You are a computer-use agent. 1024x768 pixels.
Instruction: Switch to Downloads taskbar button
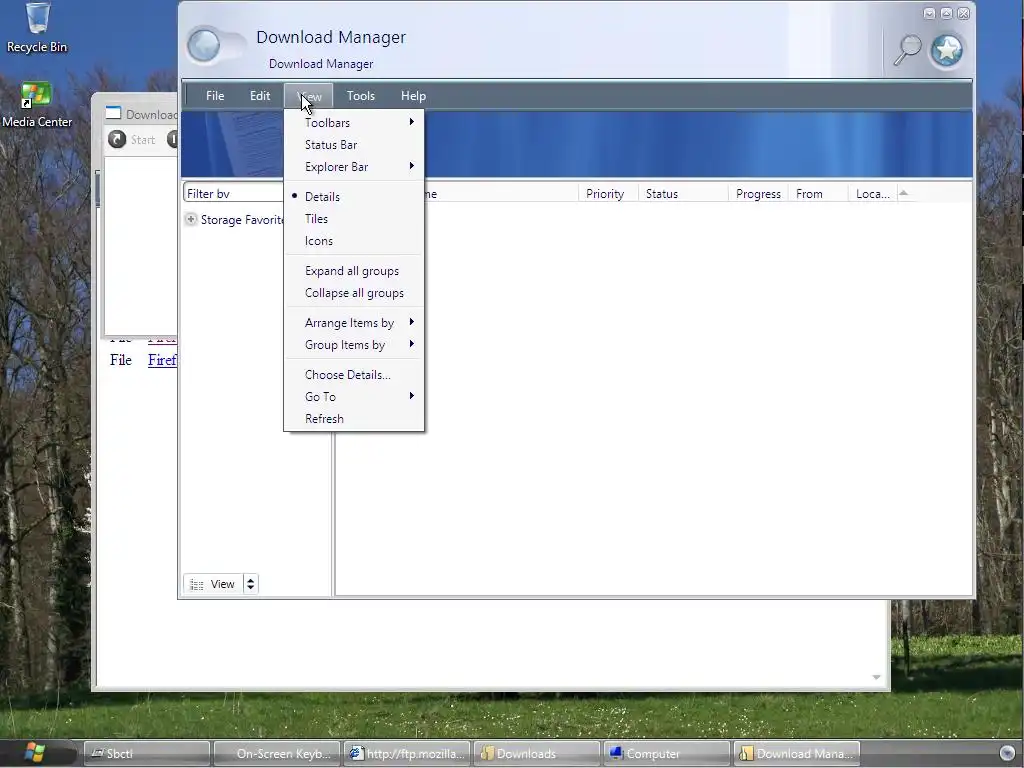537,754
